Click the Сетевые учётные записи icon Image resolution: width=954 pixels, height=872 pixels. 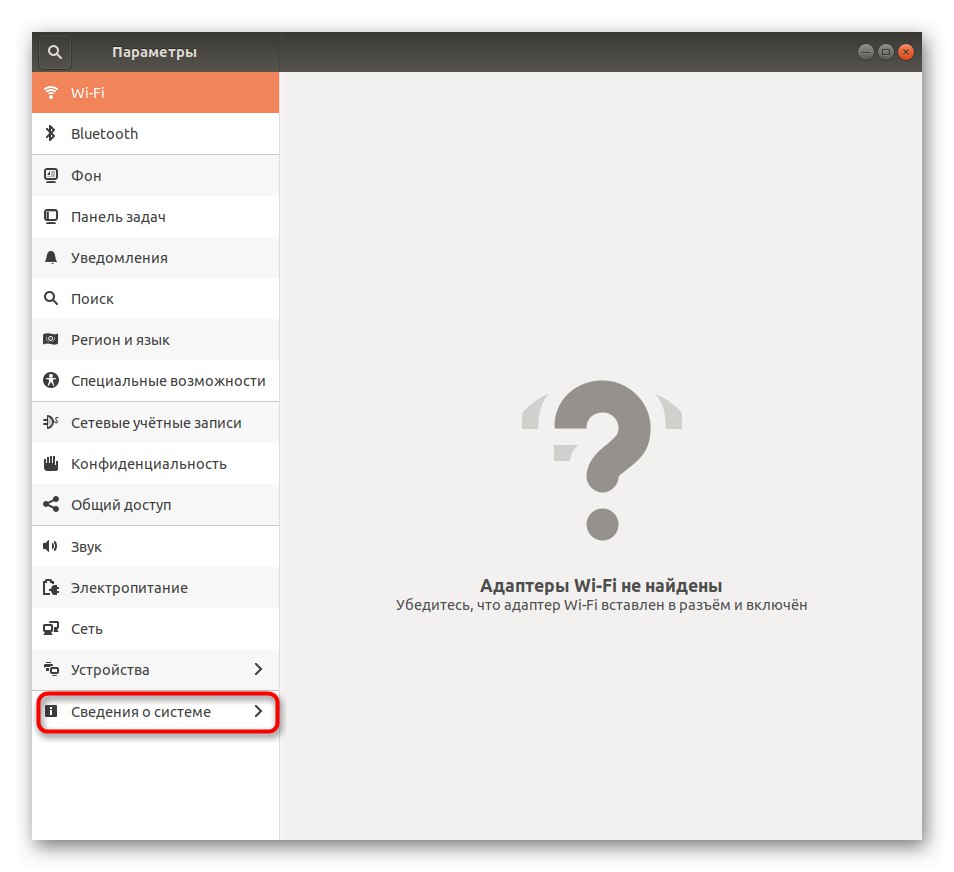[51, 421]
